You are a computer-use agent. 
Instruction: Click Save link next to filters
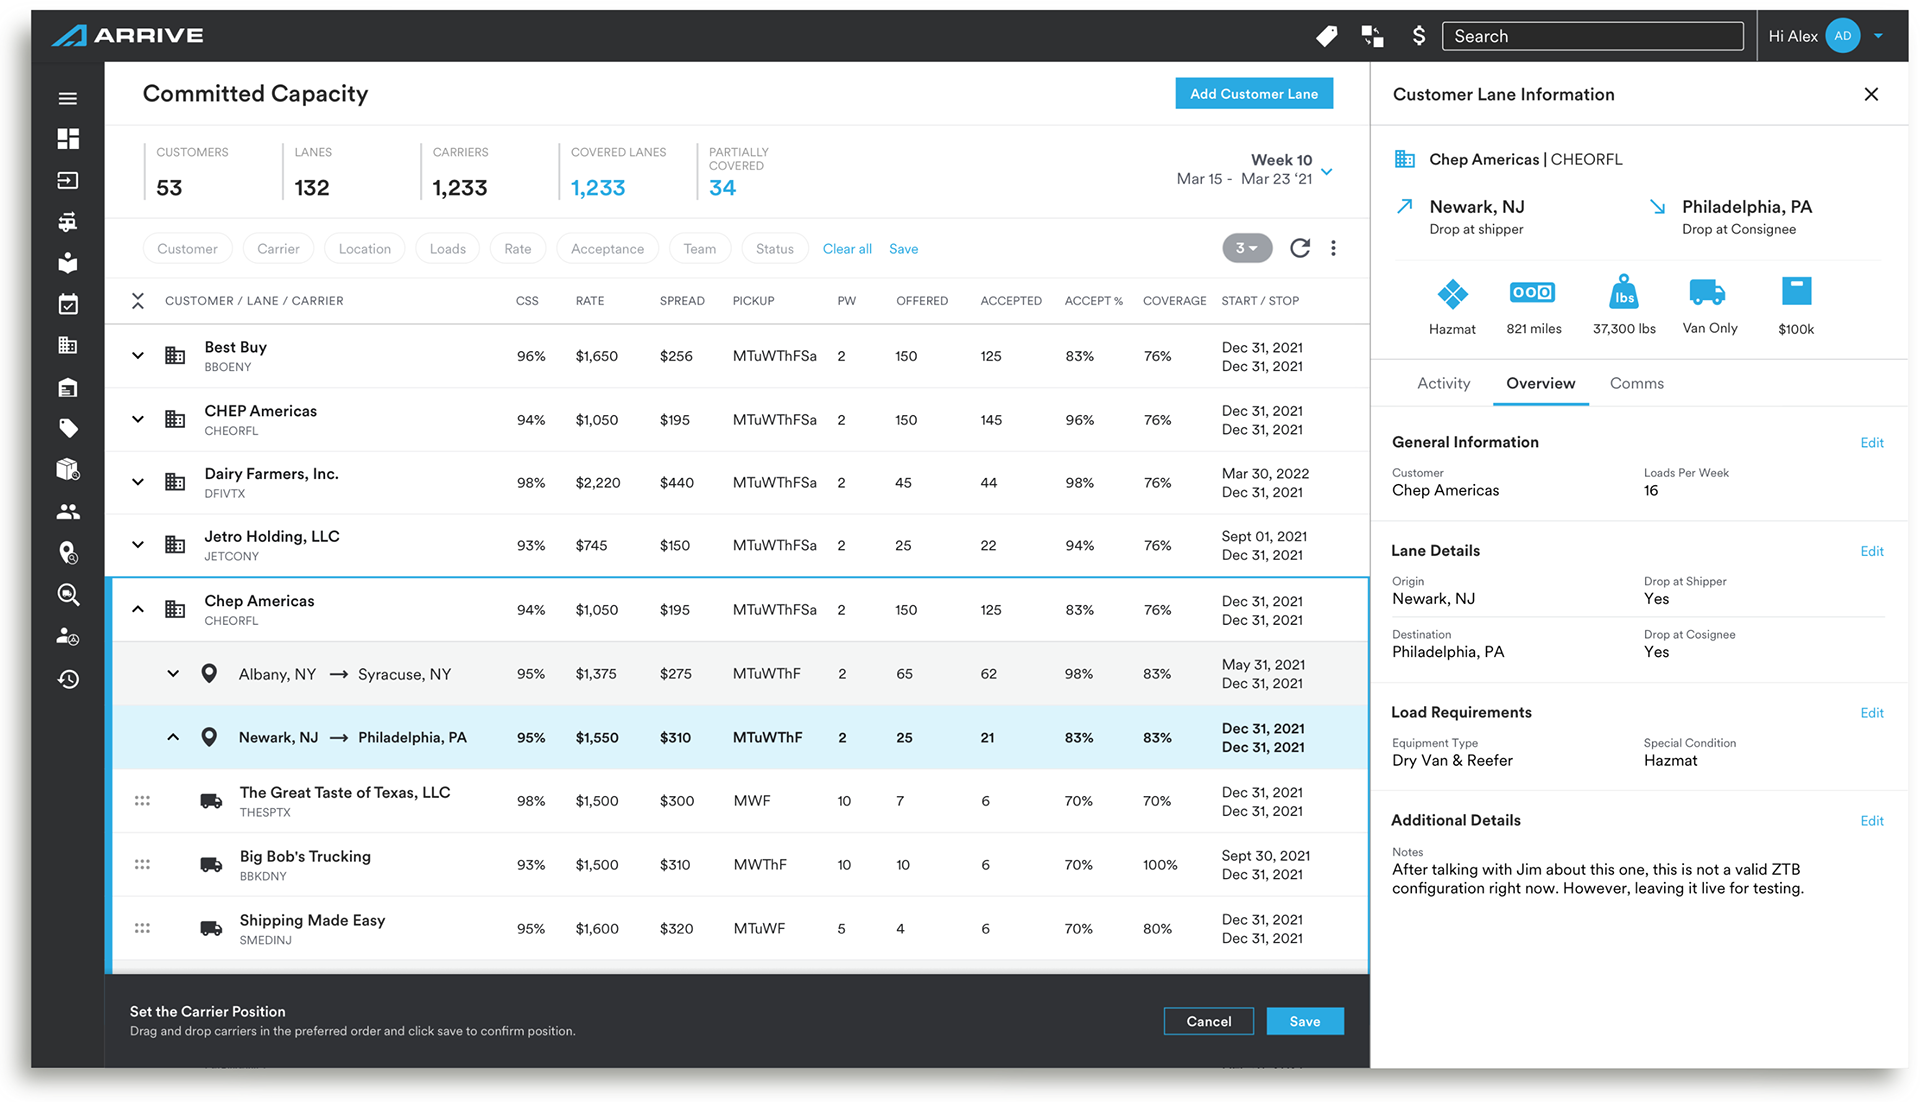pyautogui.click(x=903, y=249)
